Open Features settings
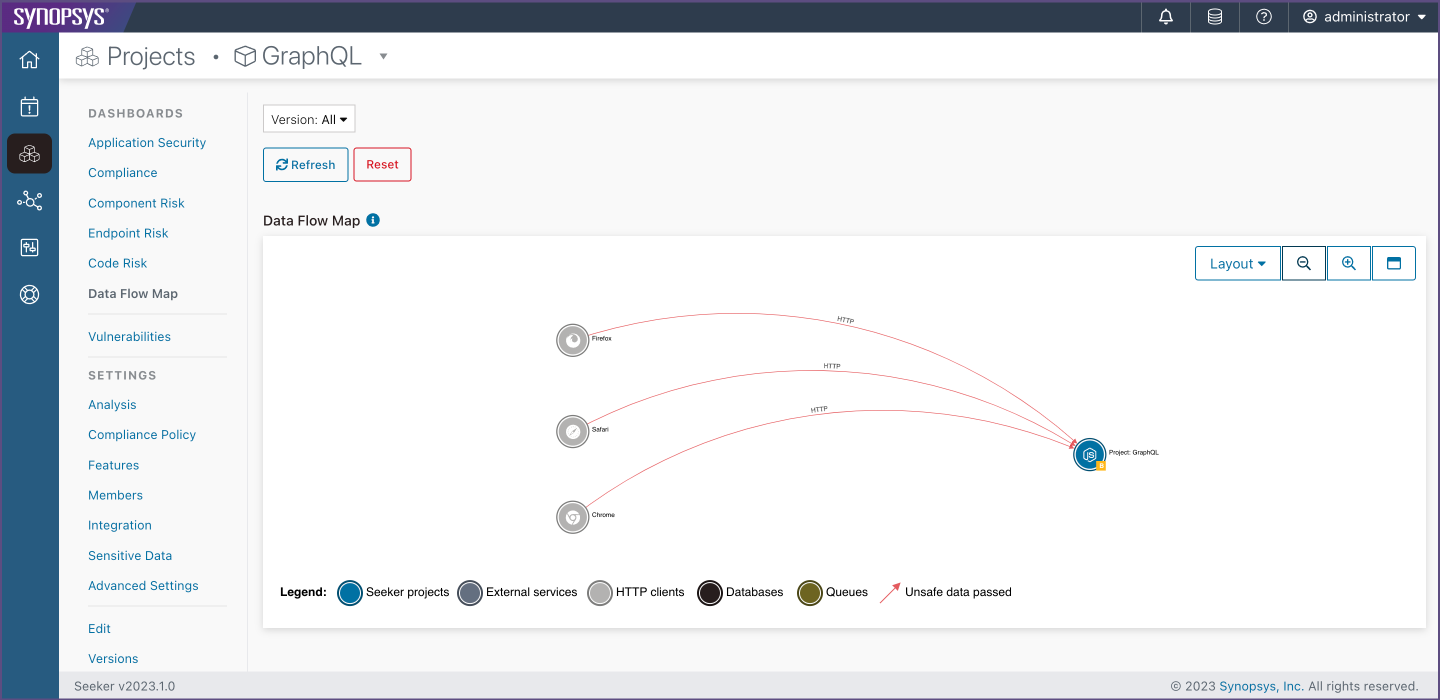This screenshot has width=1440, height=700. [114, 465]
